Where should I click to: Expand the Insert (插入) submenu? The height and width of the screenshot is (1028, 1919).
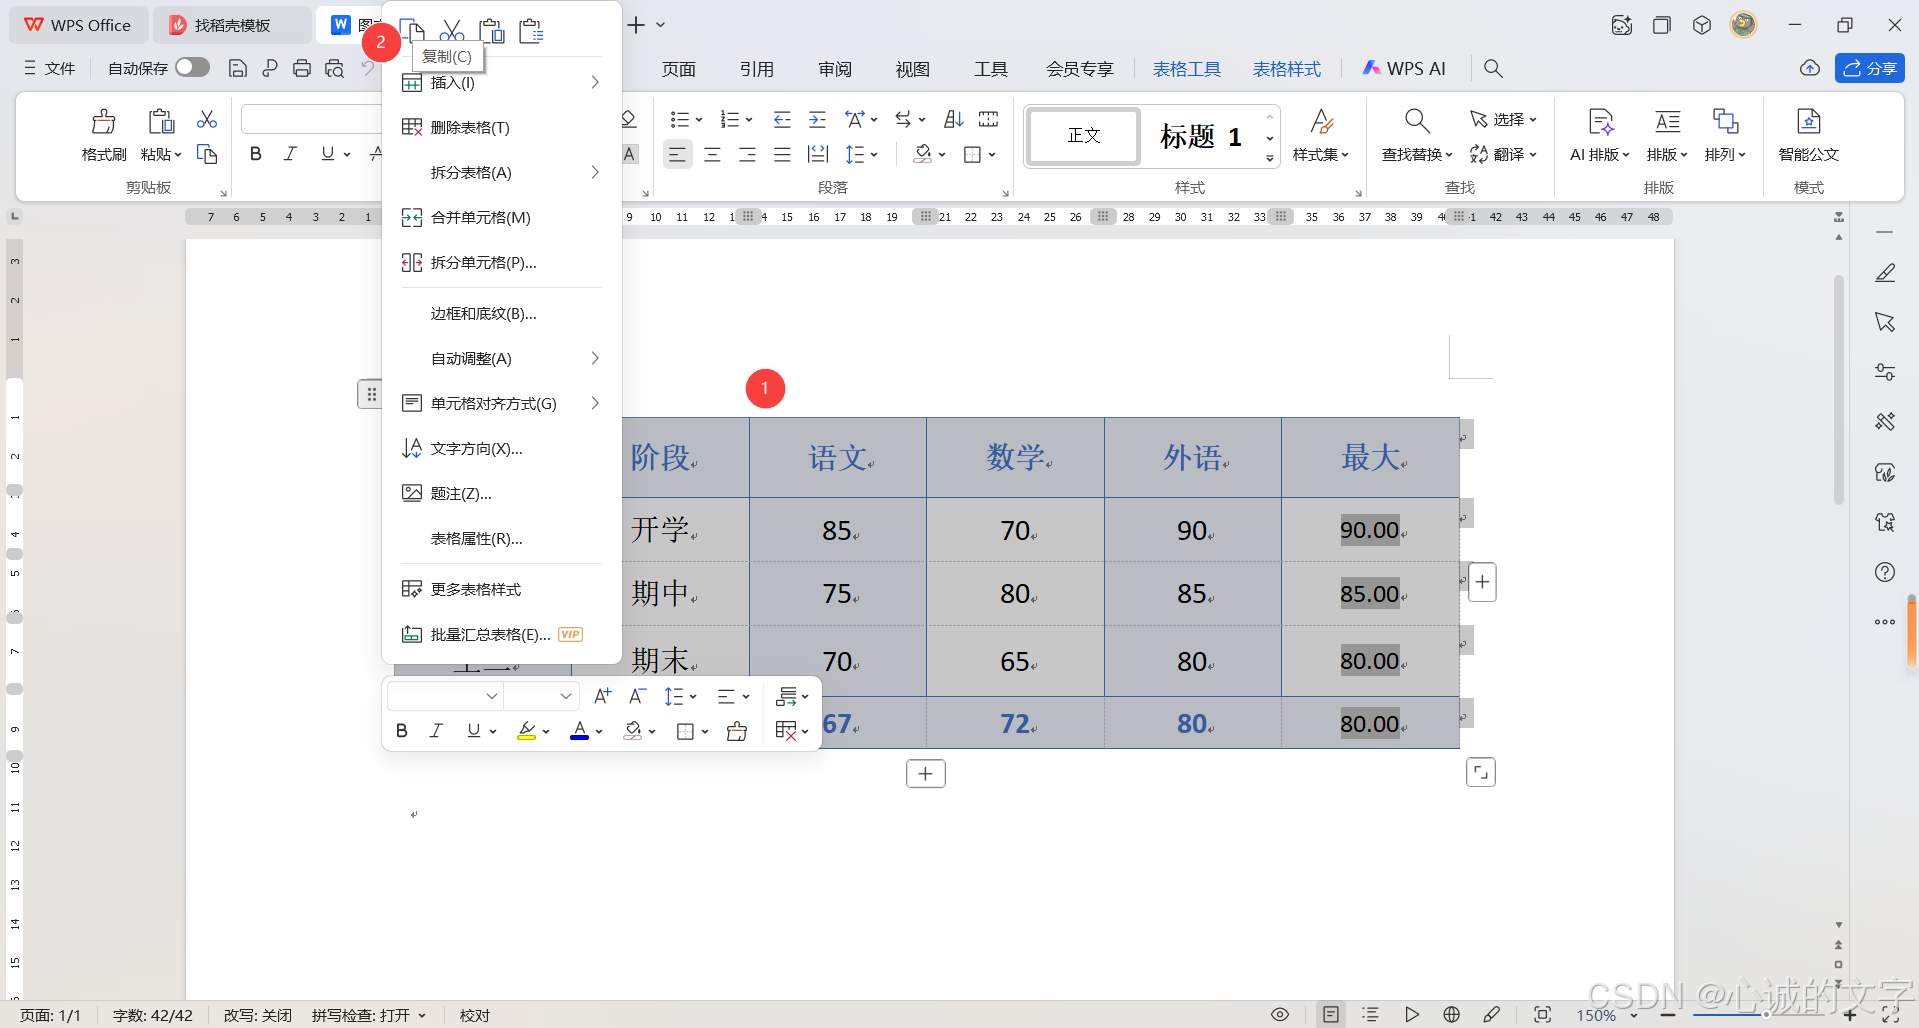502,82
